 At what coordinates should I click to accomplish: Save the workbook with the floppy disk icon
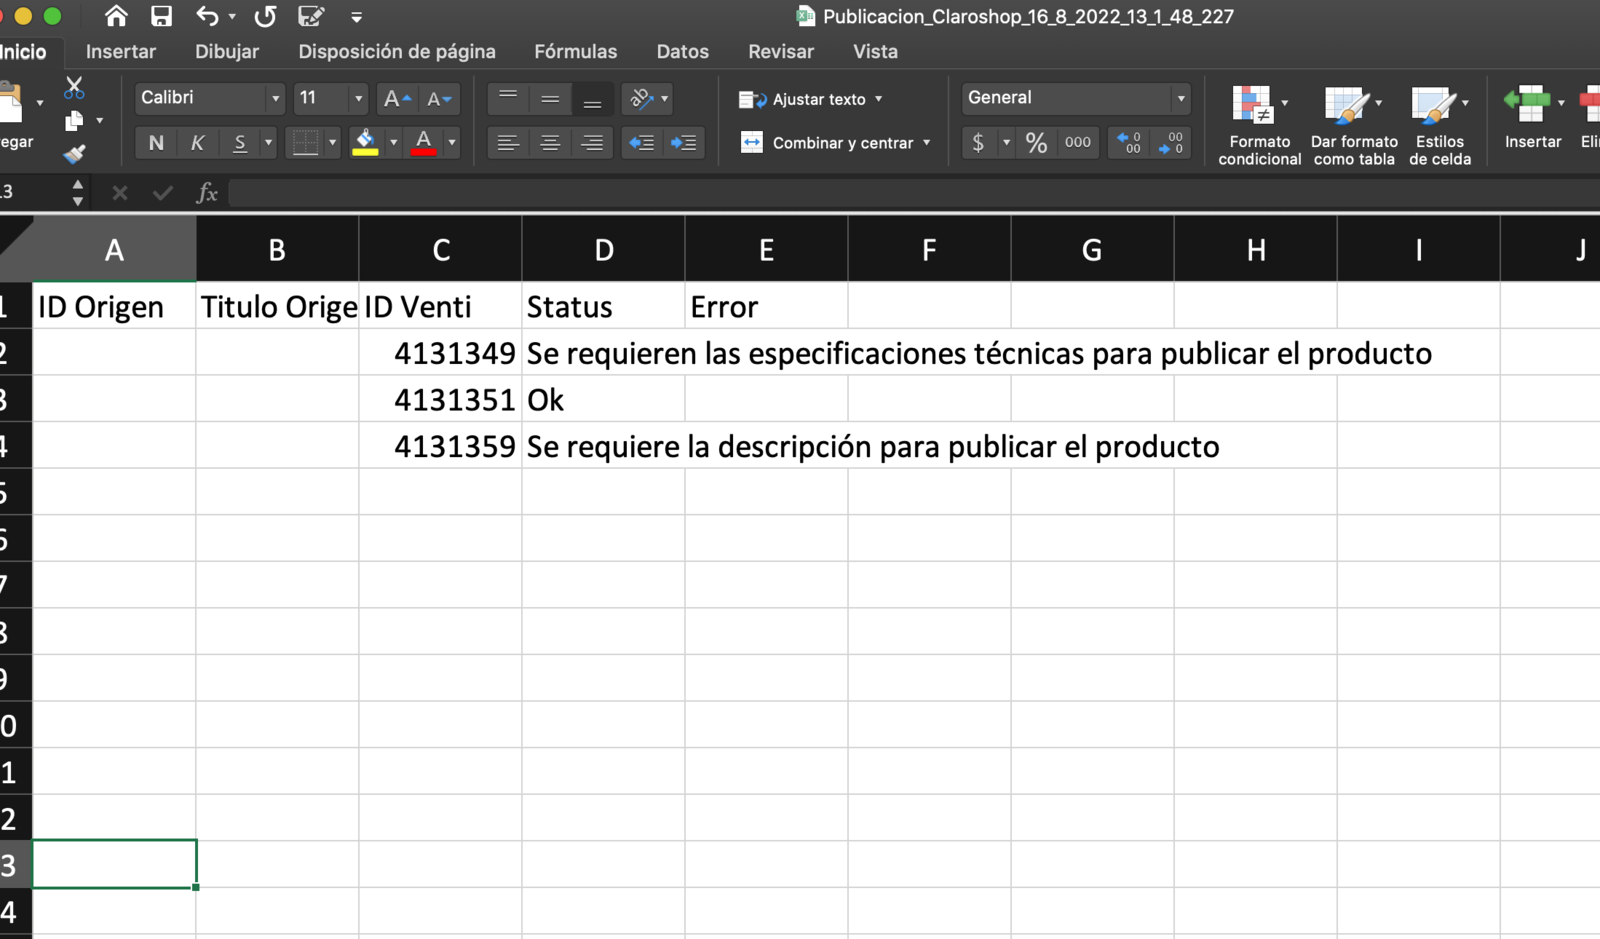pos(161,16)
